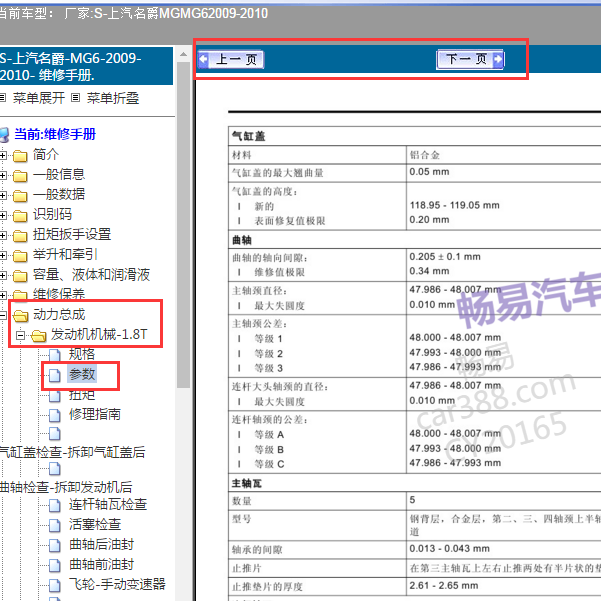
Task: Click the 气缸盖 section header in table
Action: [415, 136]
